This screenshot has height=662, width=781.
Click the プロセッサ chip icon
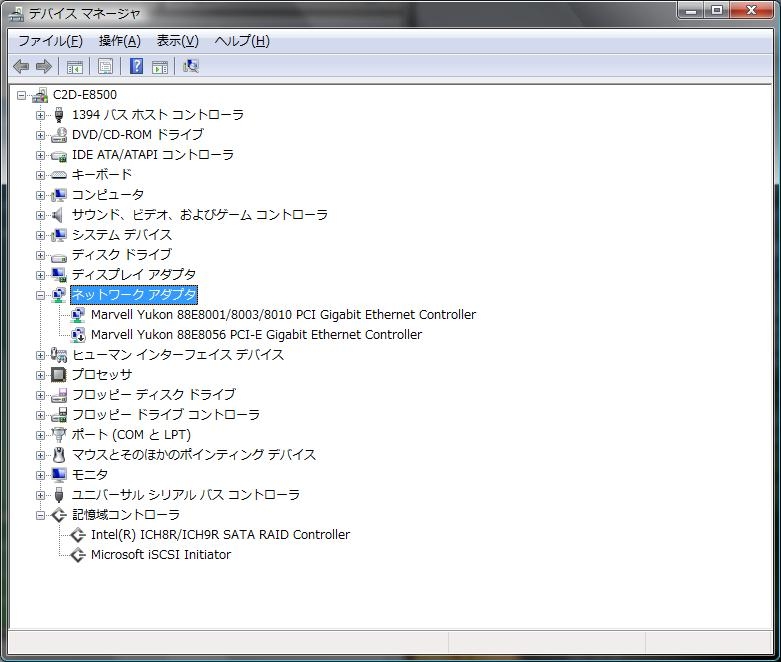tap(59, 375)
